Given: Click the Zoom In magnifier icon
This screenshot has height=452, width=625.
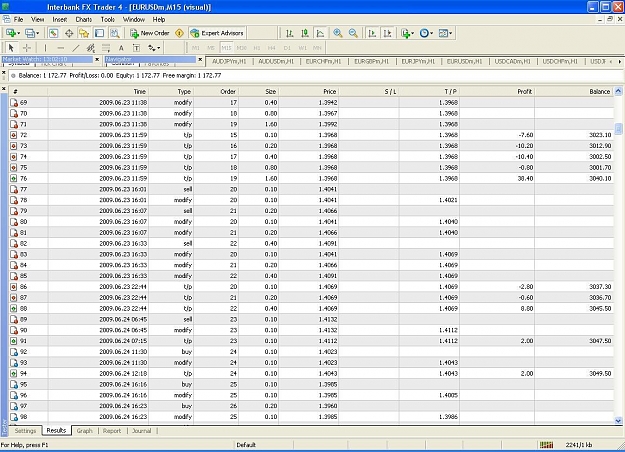Looking at the screenshot, I should [338, 33].
